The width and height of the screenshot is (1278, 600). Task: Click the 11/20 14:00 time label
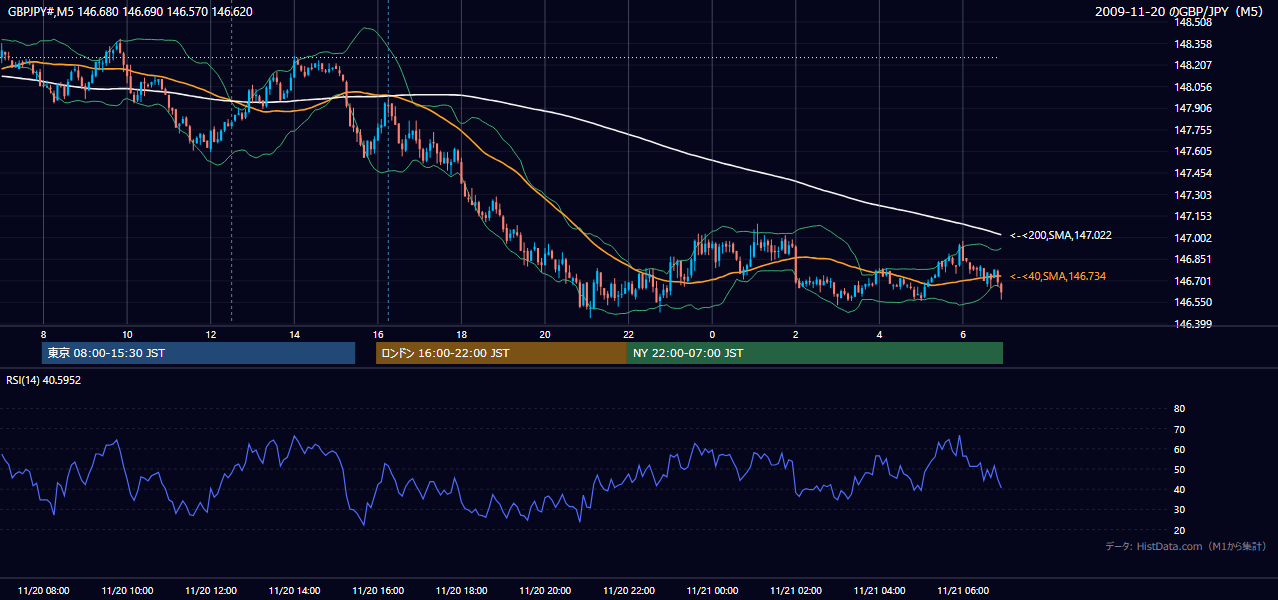[x=294, y=591]
